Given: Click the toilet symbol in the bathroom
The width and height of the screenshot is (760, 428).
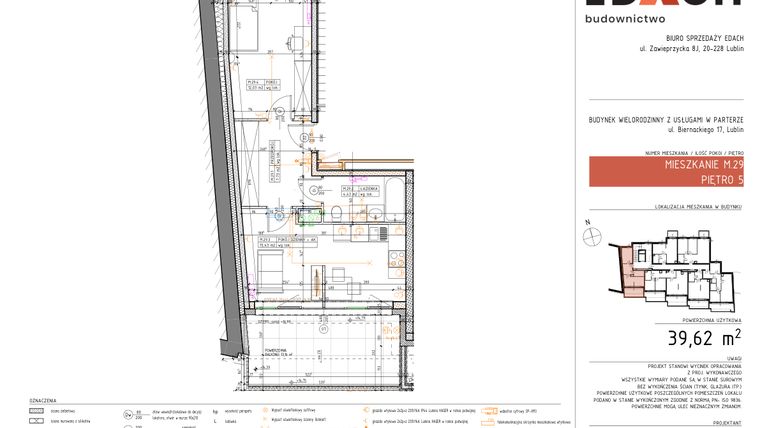Looking at the screenshot, I should (336, 212).
